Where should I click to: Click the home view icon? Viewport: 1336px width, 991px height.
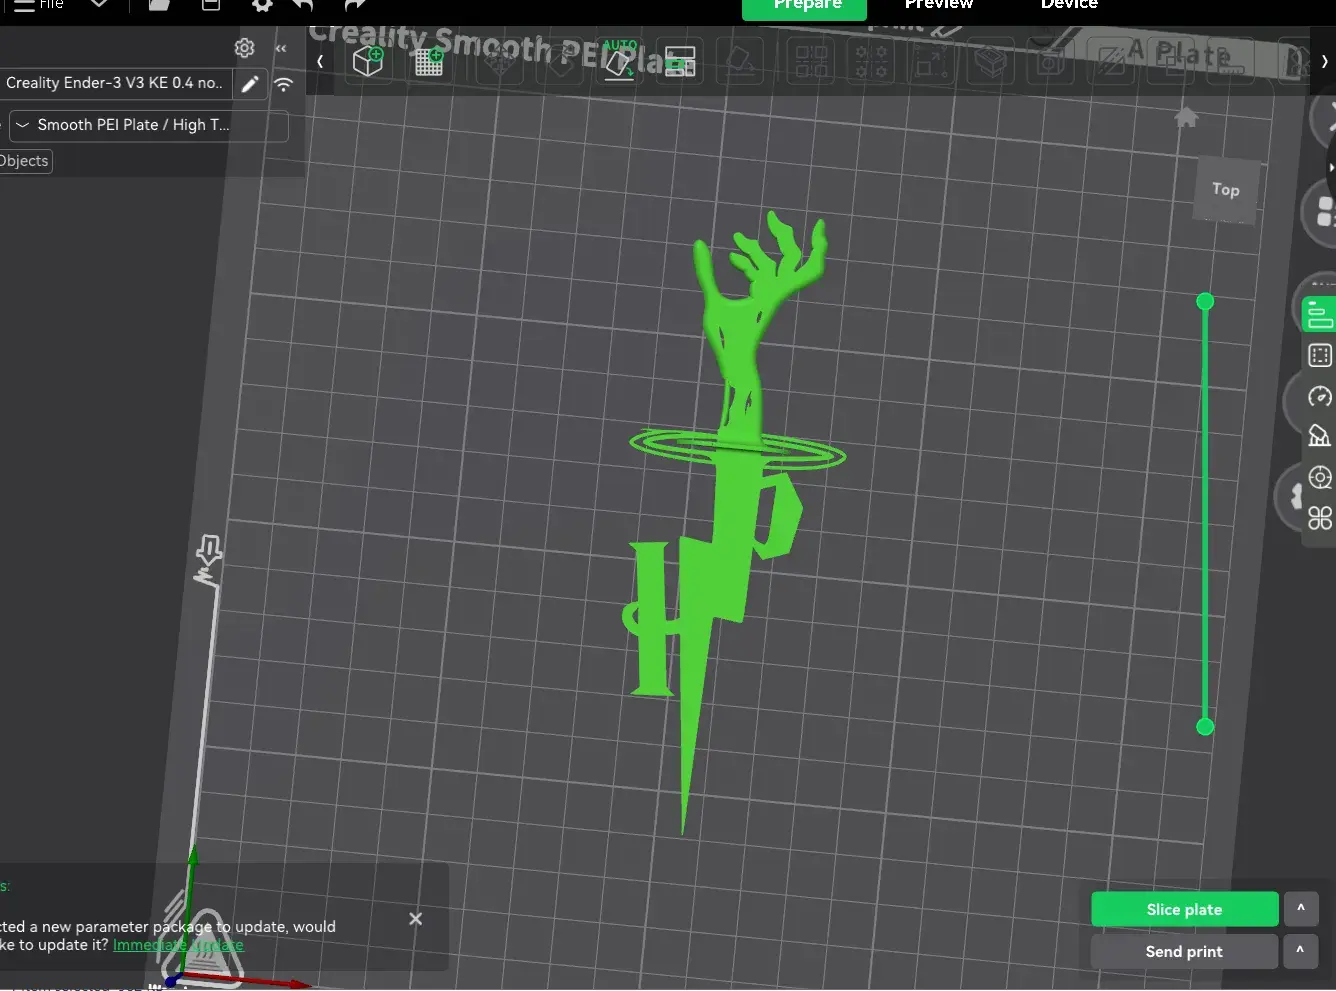[1186, 118]
